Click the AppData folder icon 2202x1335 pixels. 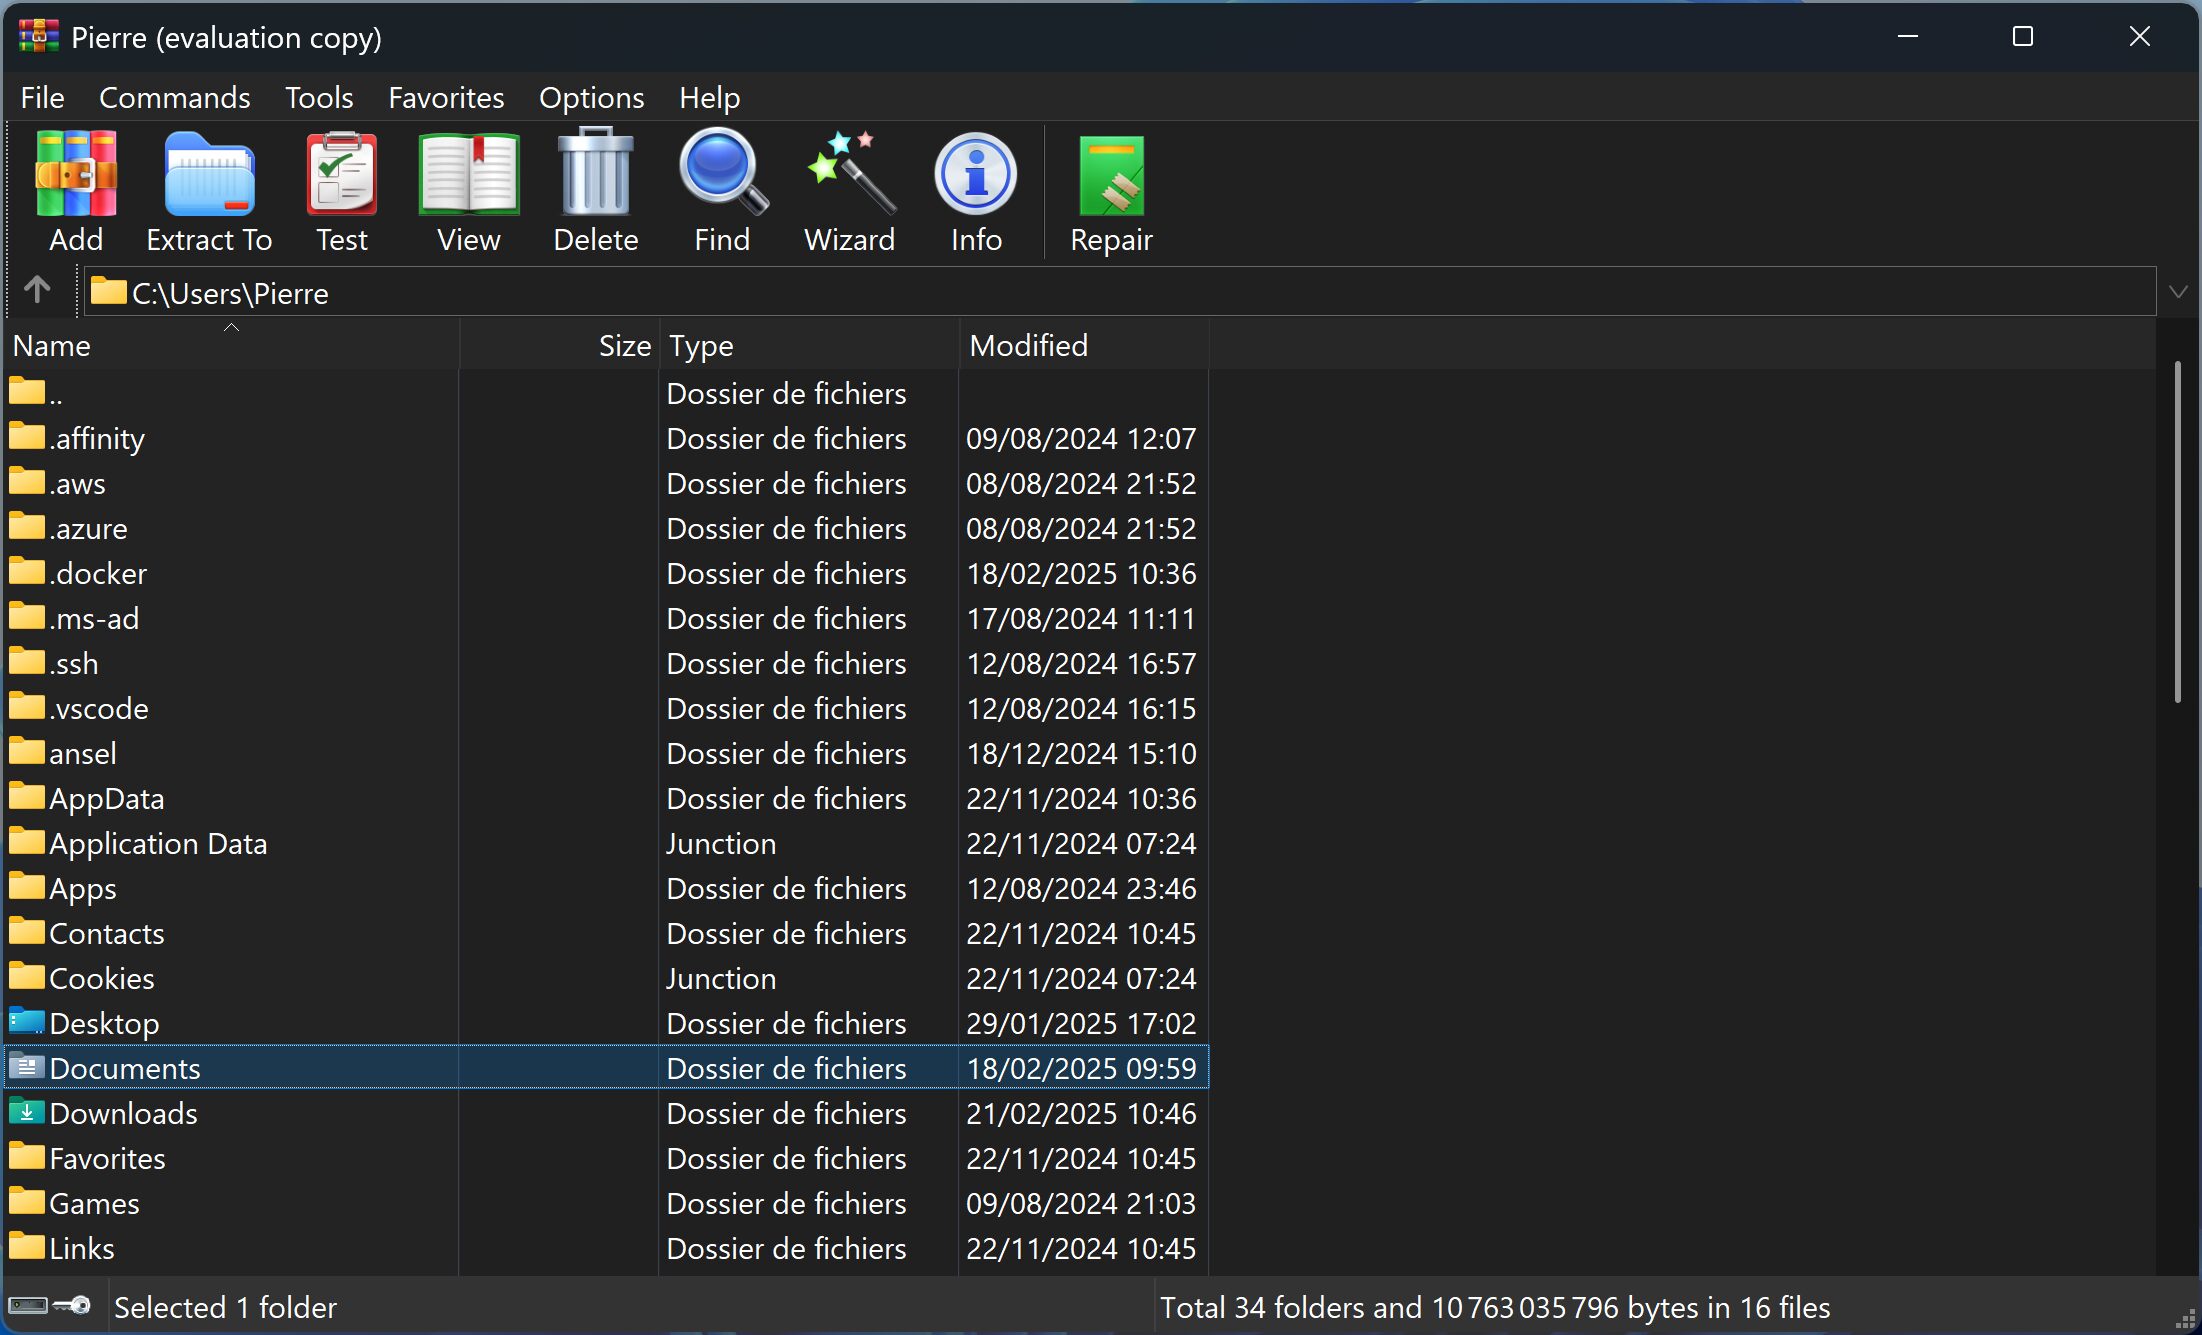pos(27,796)
